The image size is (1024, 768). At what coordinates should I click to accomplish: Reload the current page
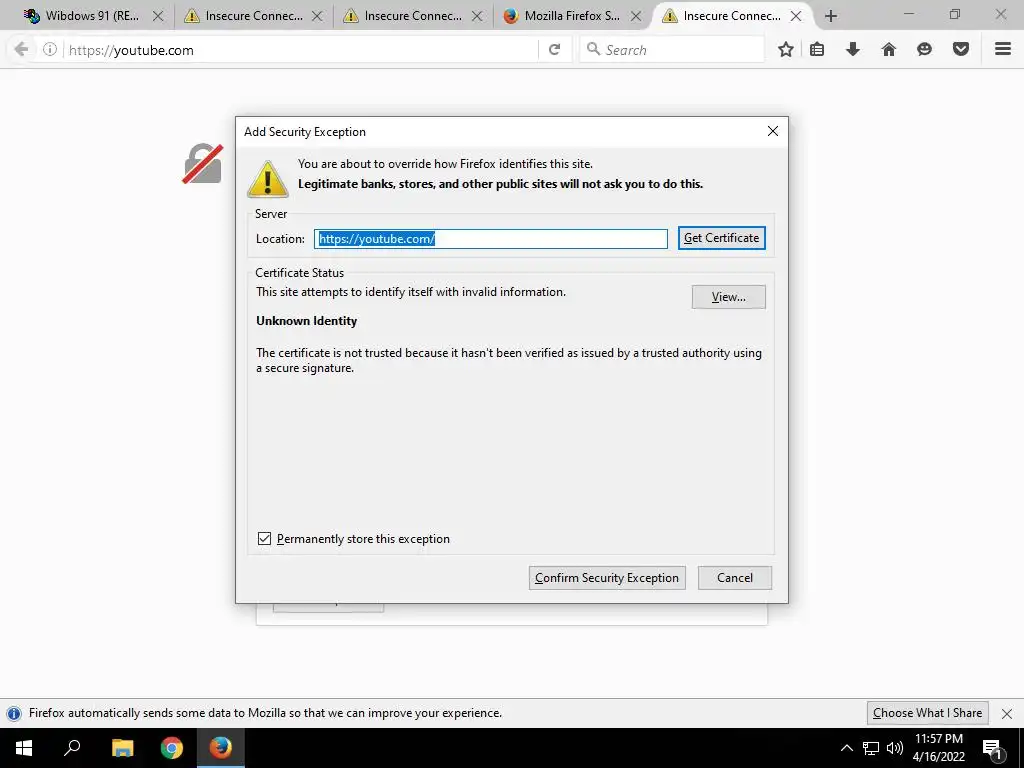pyautogui.click(x=554, y=50)
